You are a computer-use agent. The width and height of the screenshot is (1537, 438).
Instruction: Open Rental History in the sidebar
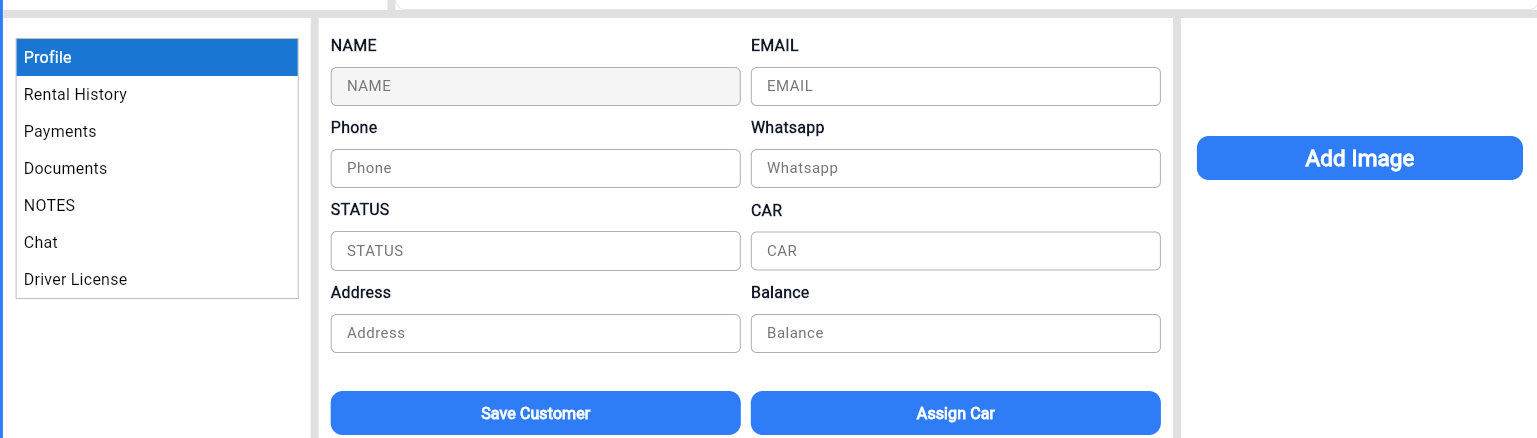pos(157,95)
